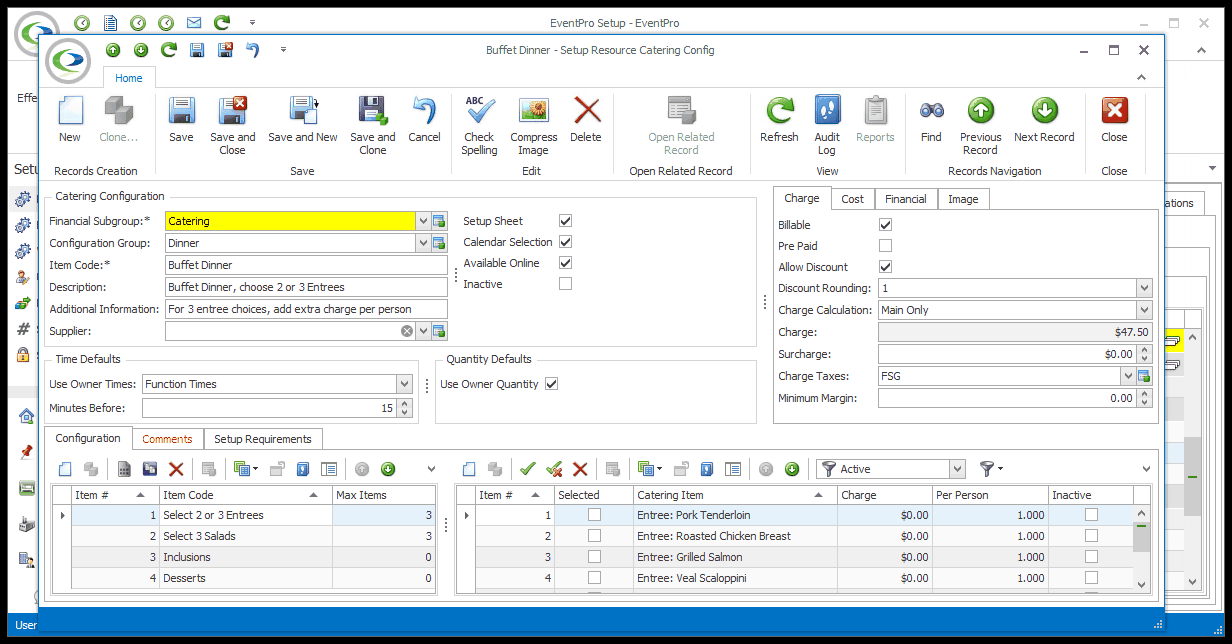The width and height of the screenshot is (1232, 644).
Task: Toggle the Billable checkbox
Action: click(885, 225)
